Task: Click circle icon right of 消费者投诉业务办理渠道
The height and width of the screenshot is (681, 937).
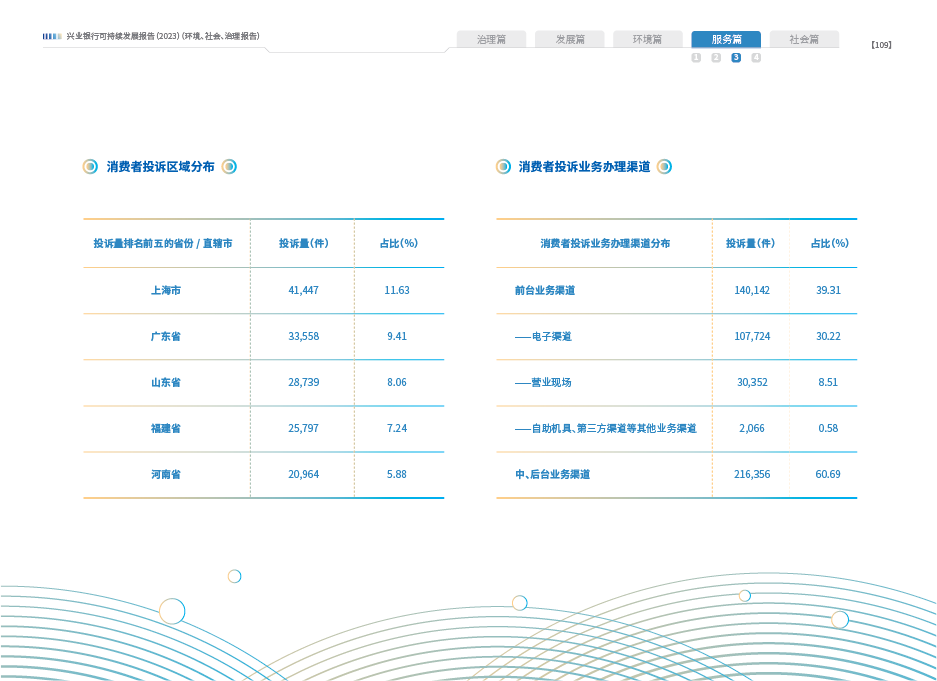Action: 664,167
